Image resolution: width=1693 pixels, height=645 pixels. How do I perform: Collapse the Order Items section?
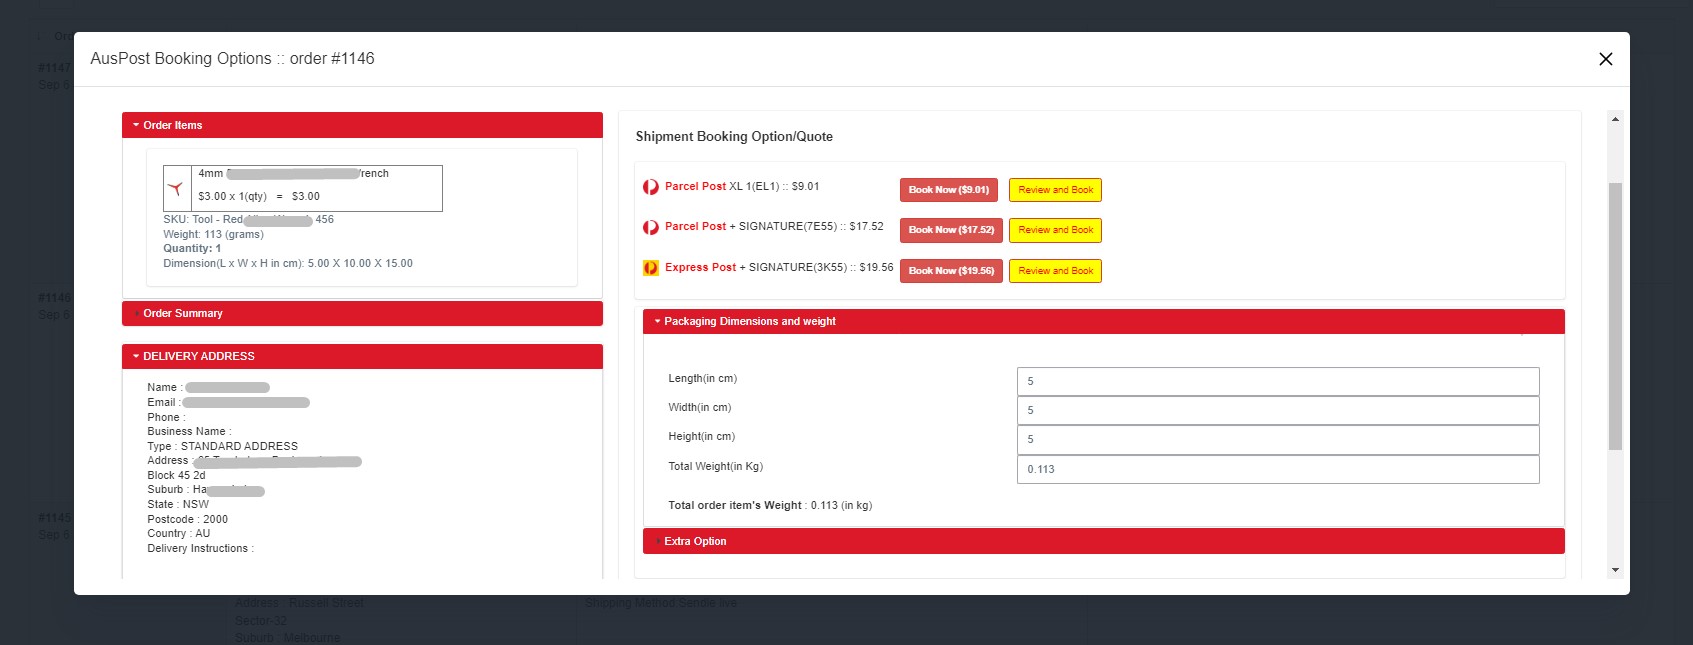point(362,125)
